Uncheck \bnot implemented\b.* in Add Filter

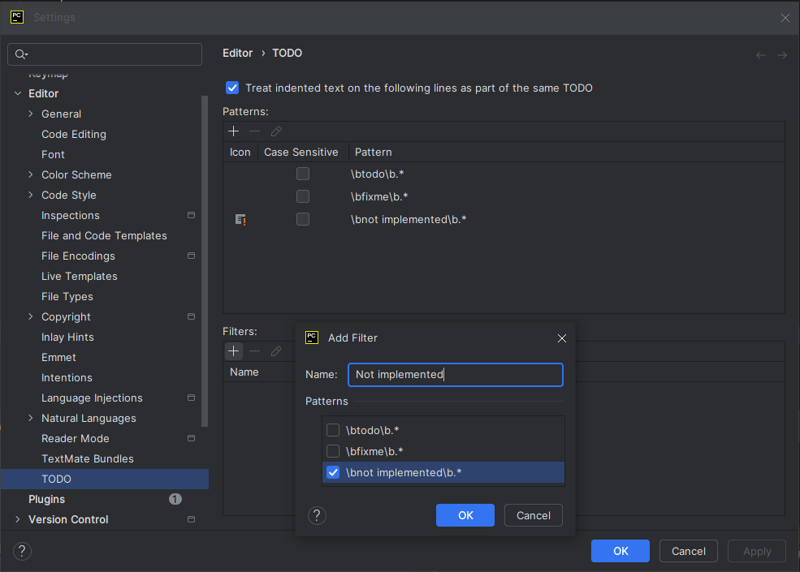[x=333, y=472]
